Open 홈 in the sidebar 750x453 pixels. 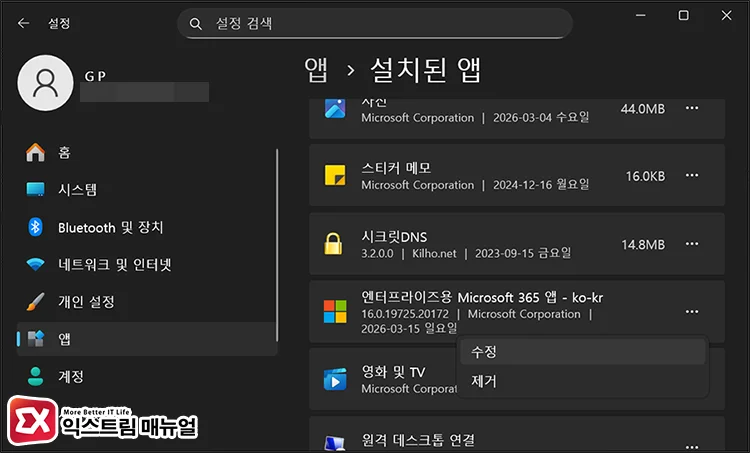point(146,153)
